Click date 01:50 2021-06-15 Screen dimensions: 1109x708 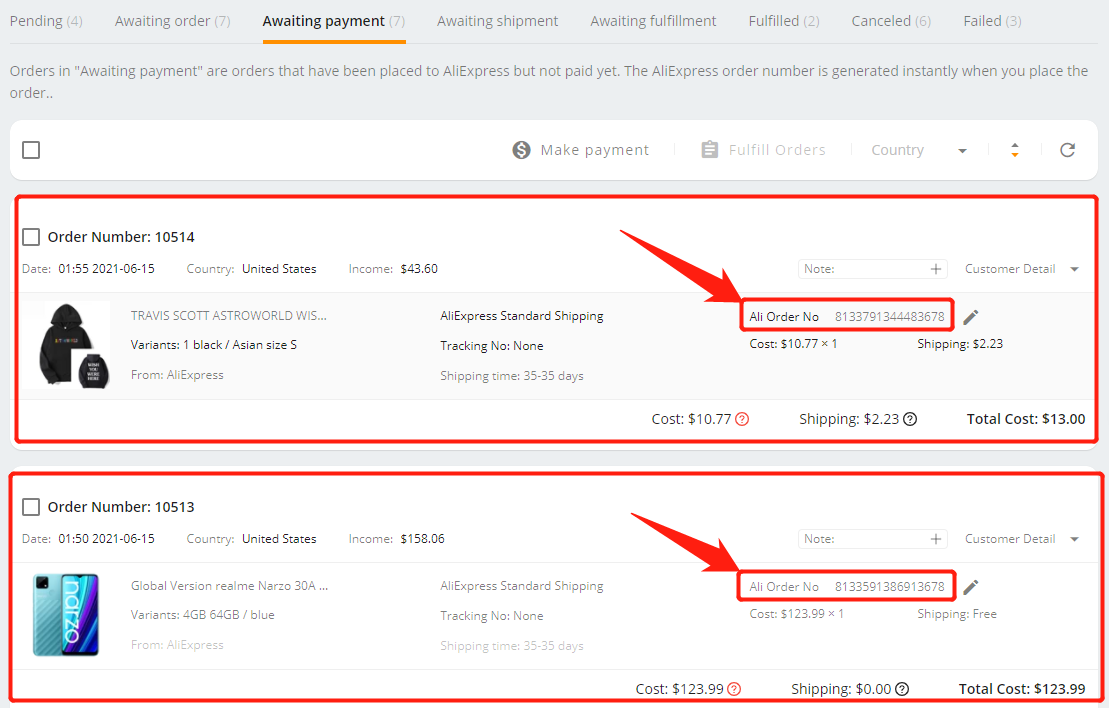(106, 539)
